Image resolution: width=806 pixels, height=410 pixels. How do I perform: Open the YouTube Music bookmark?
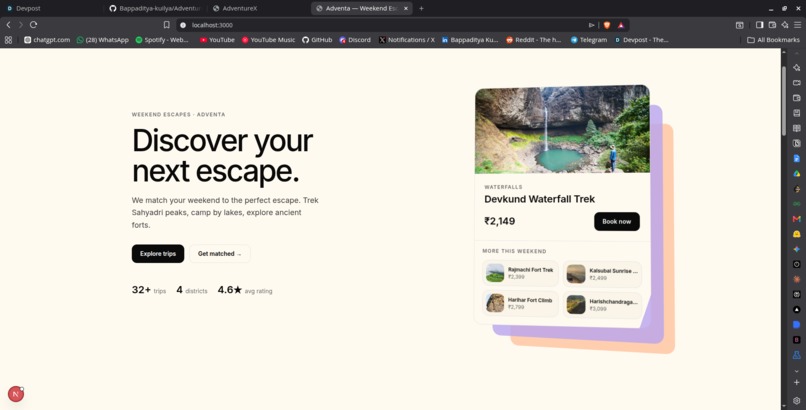click(x=268, y=40)
